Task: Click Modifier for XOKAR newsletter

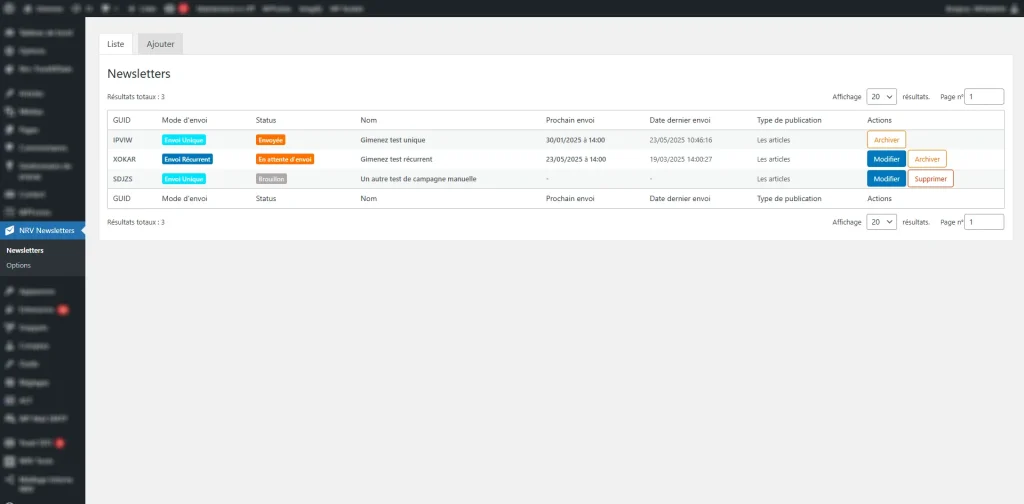Action: click(886, 159)
